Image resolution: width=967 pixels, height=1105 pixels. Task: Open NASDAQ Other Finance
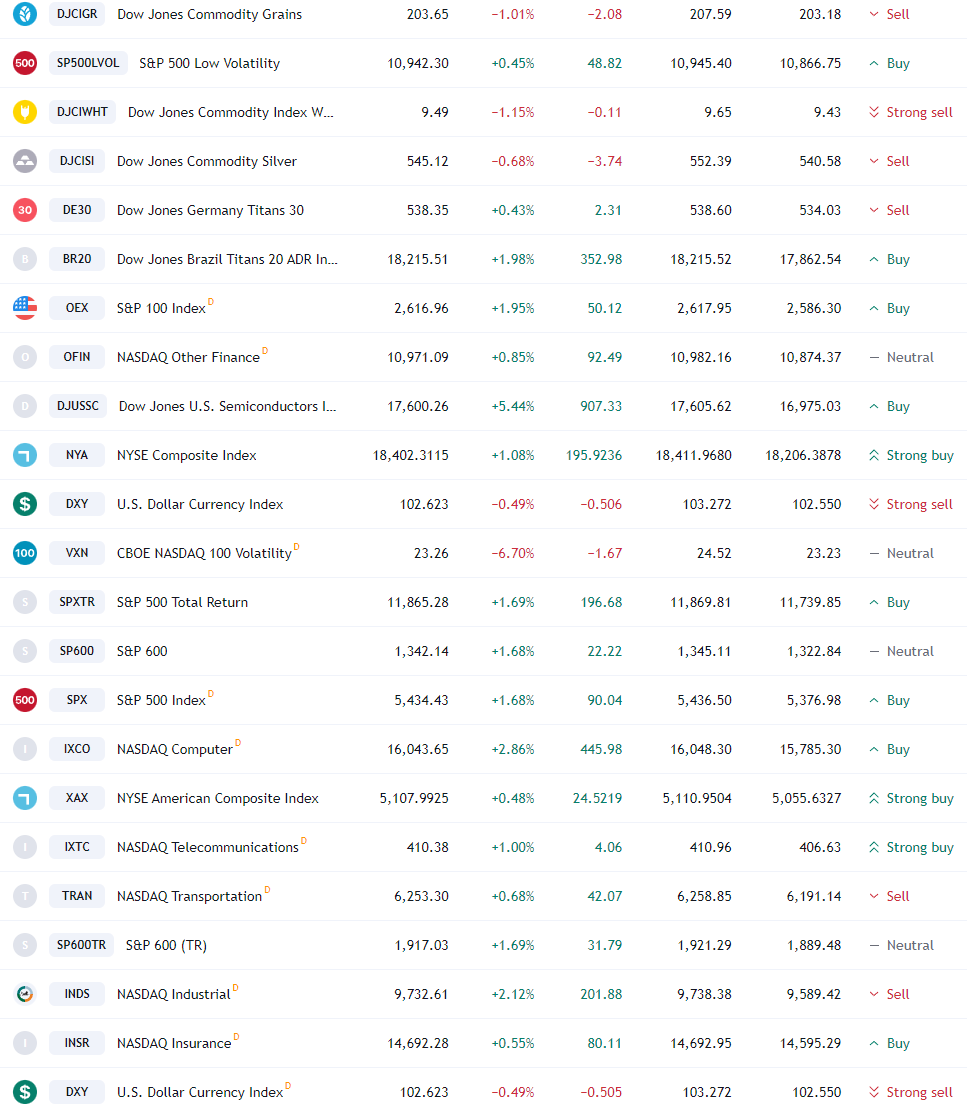point(188,357)
